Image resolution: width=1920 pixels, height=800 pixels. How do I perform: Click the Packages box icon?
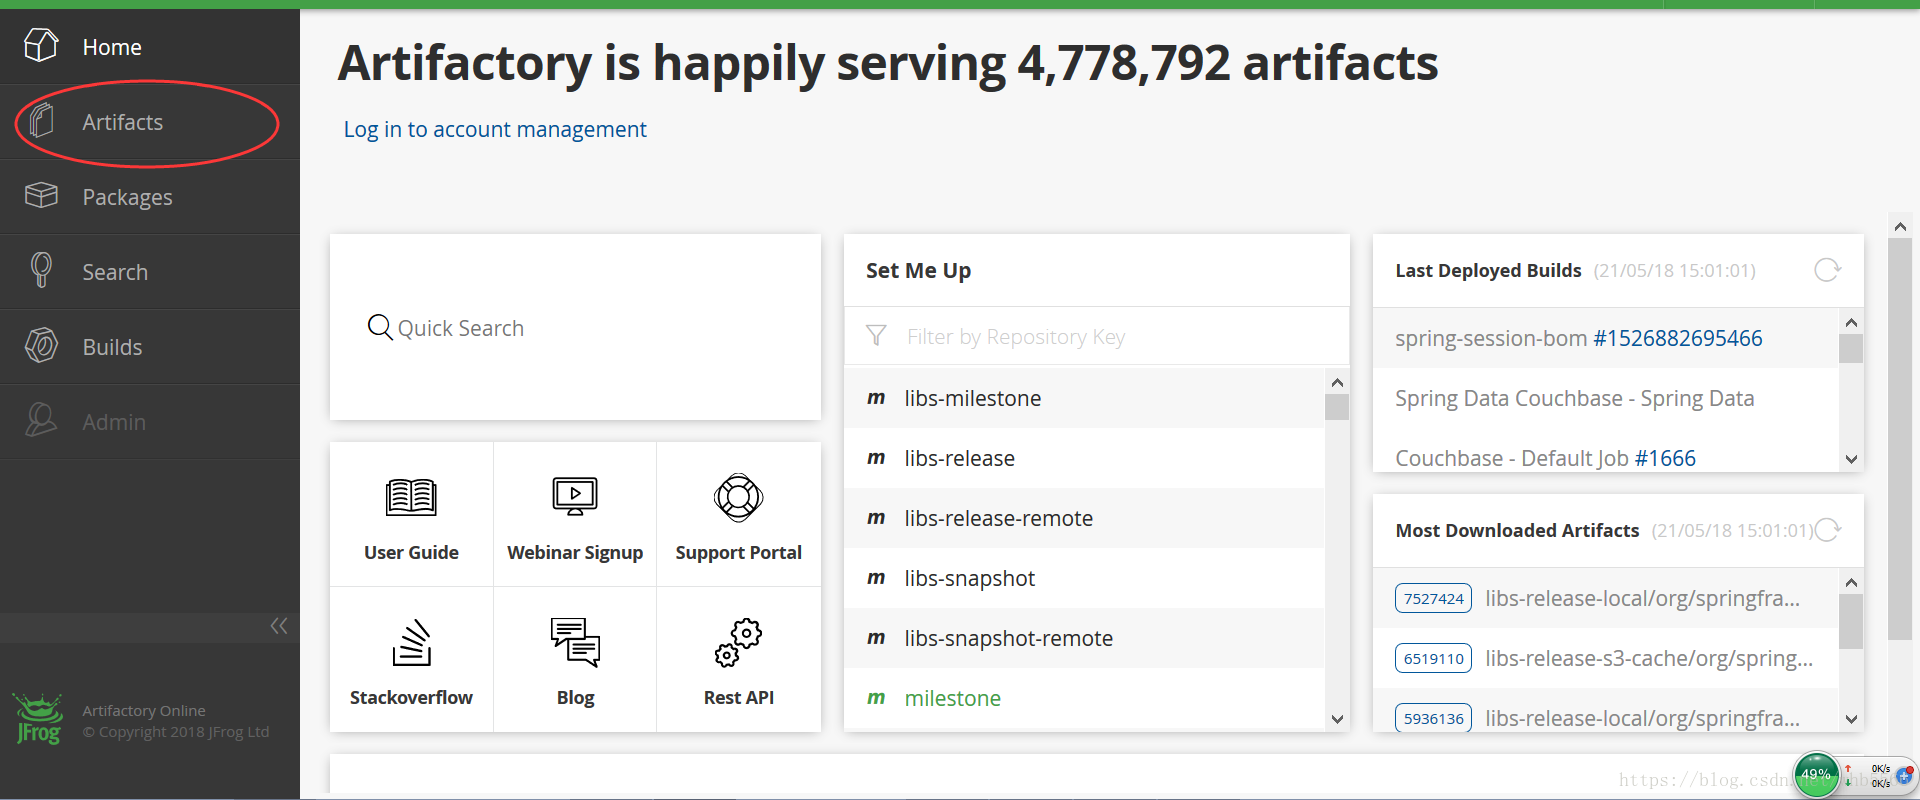point(41,195)
